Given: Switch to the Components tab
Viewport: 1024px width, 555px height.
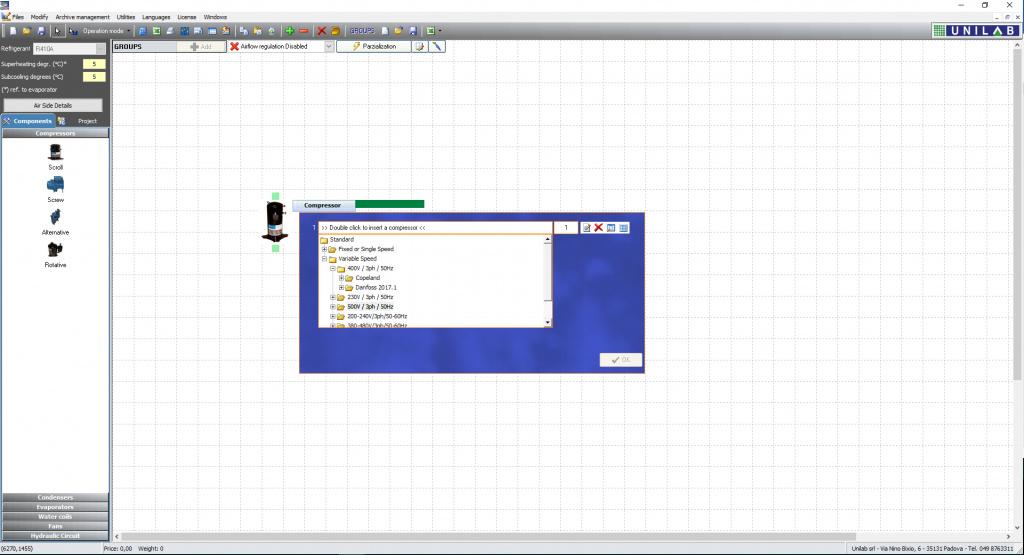Looking at the screenshot, I should 27,121.
